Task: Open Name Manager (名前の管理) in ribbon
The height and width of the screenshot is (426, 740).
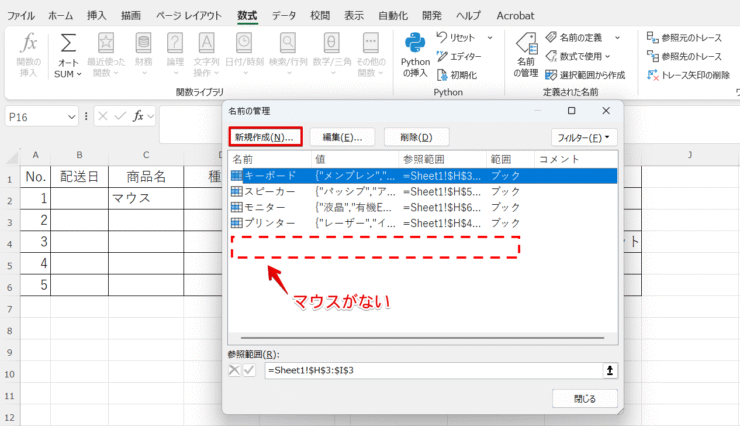Action: 526,55
